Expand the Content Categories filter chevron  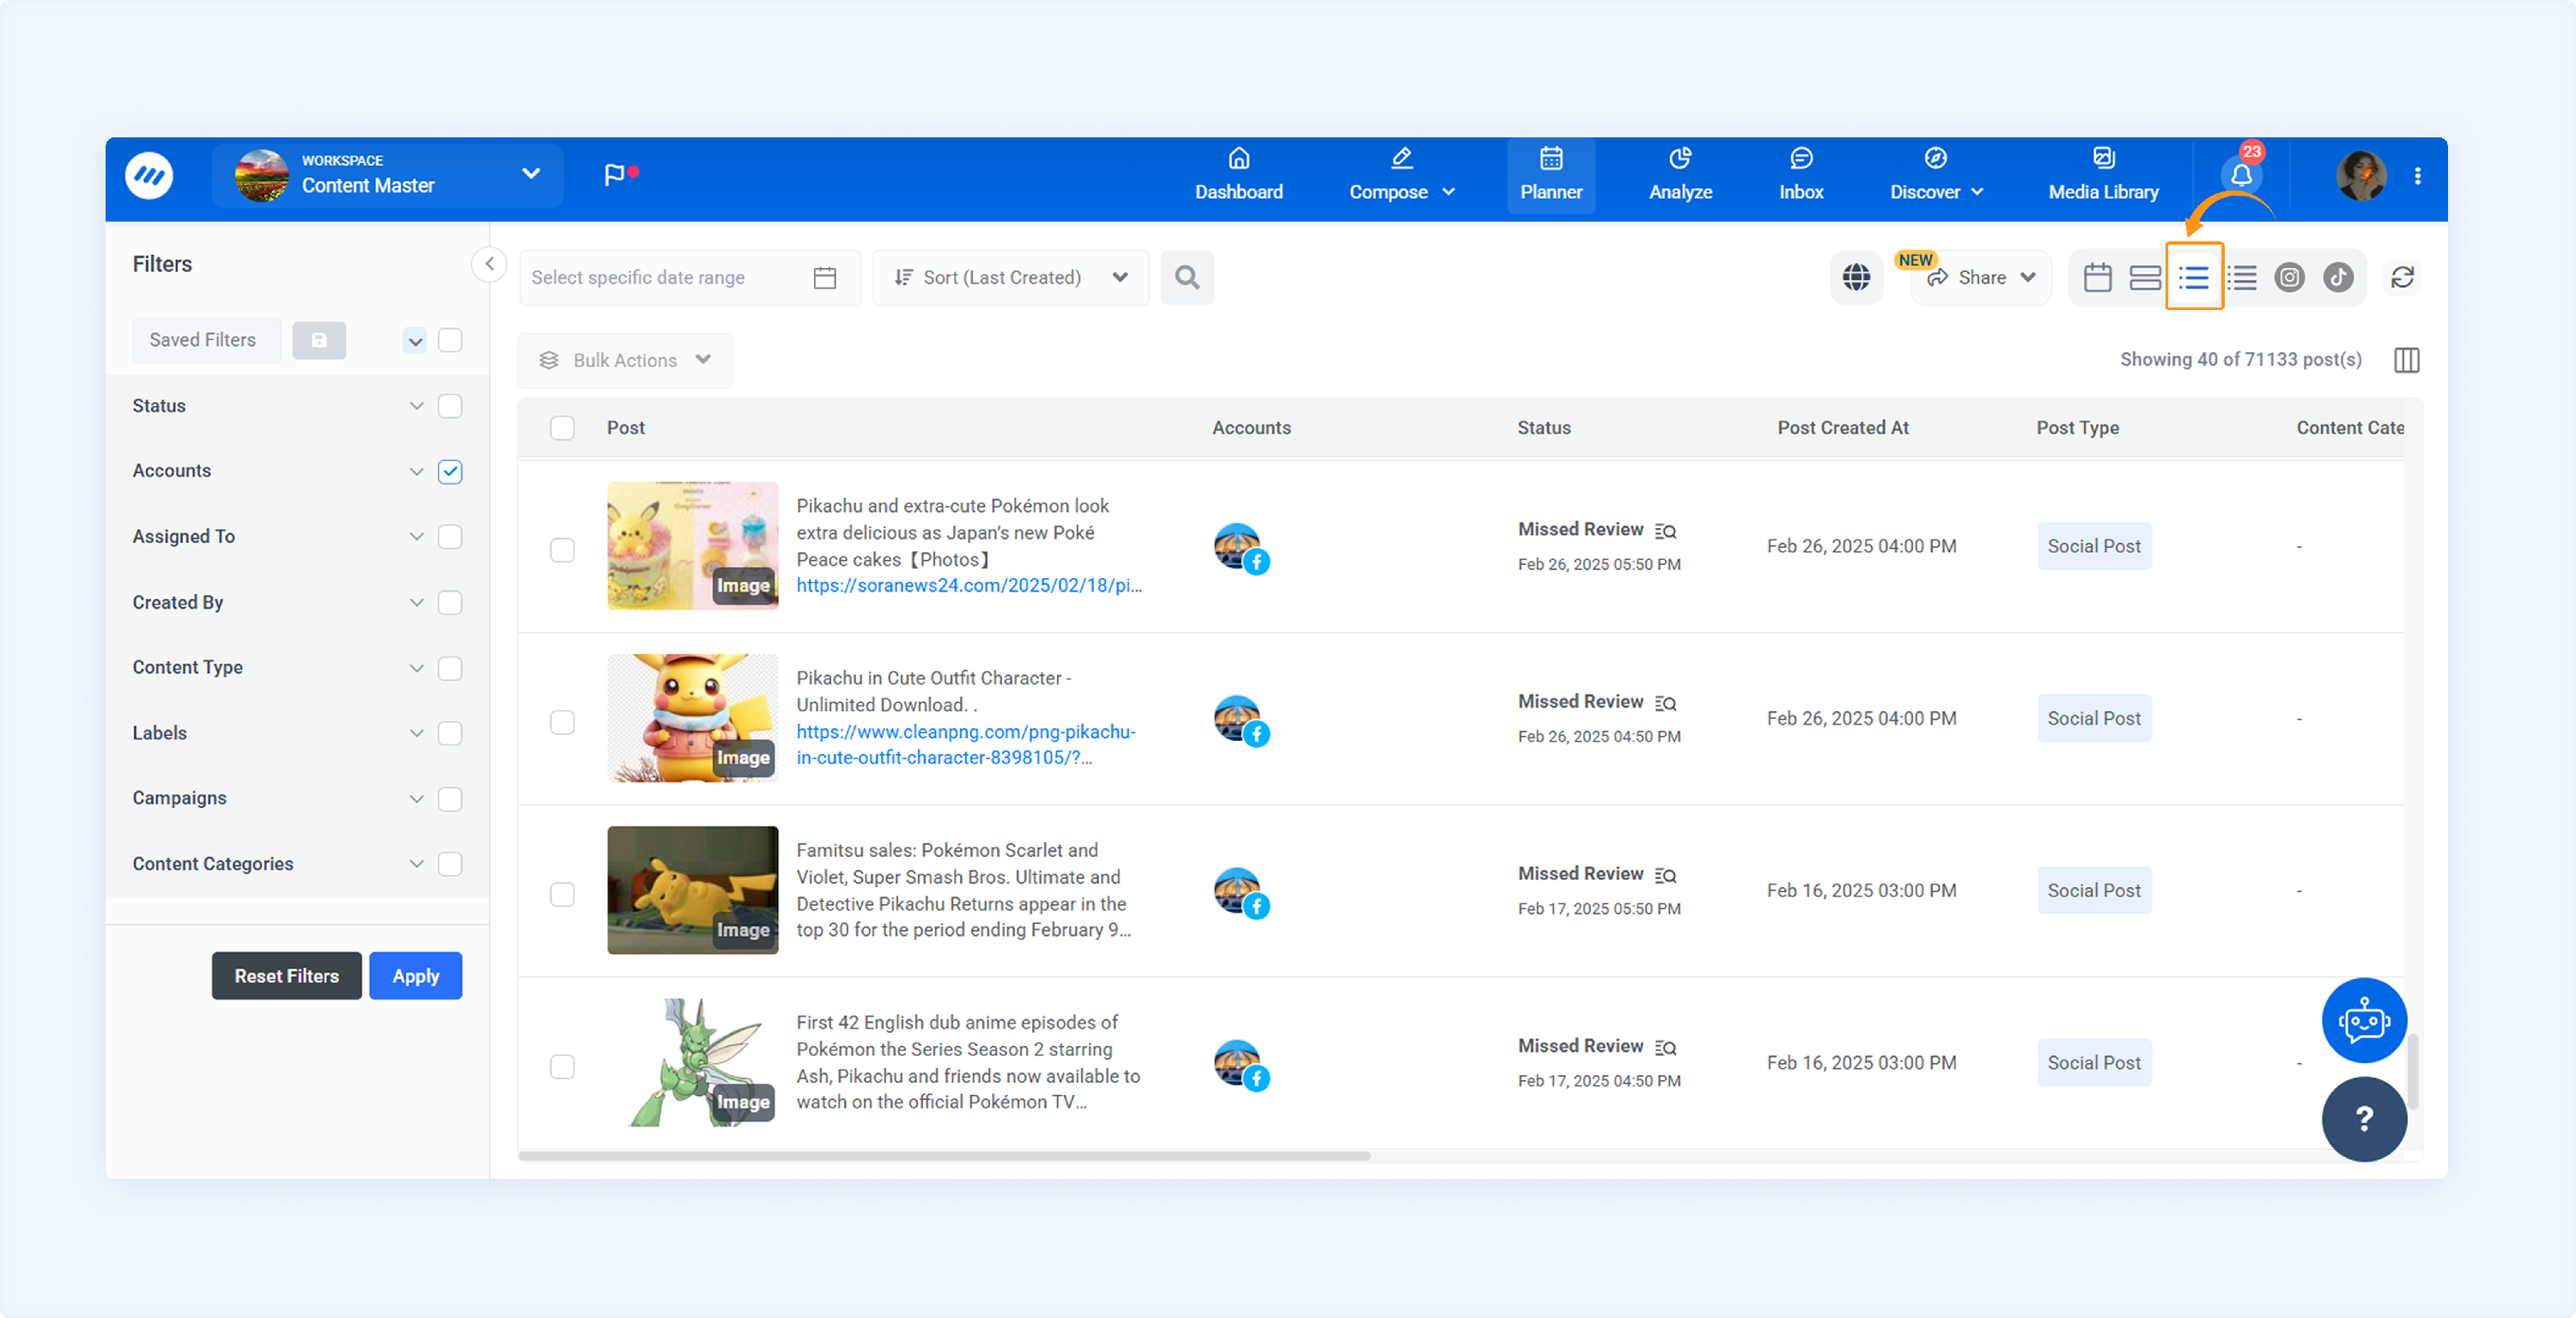pyautogui.click(x=416, y=864)
